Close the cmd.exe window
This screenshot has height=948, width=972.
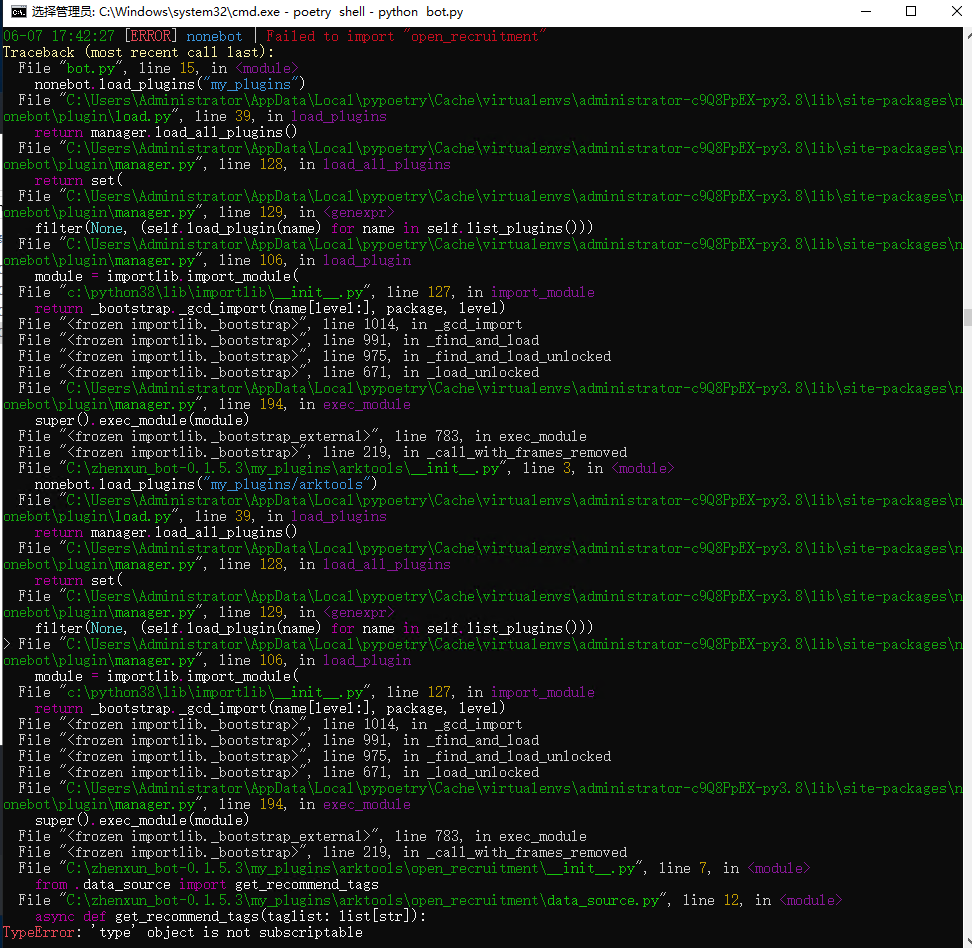point(955,12)
